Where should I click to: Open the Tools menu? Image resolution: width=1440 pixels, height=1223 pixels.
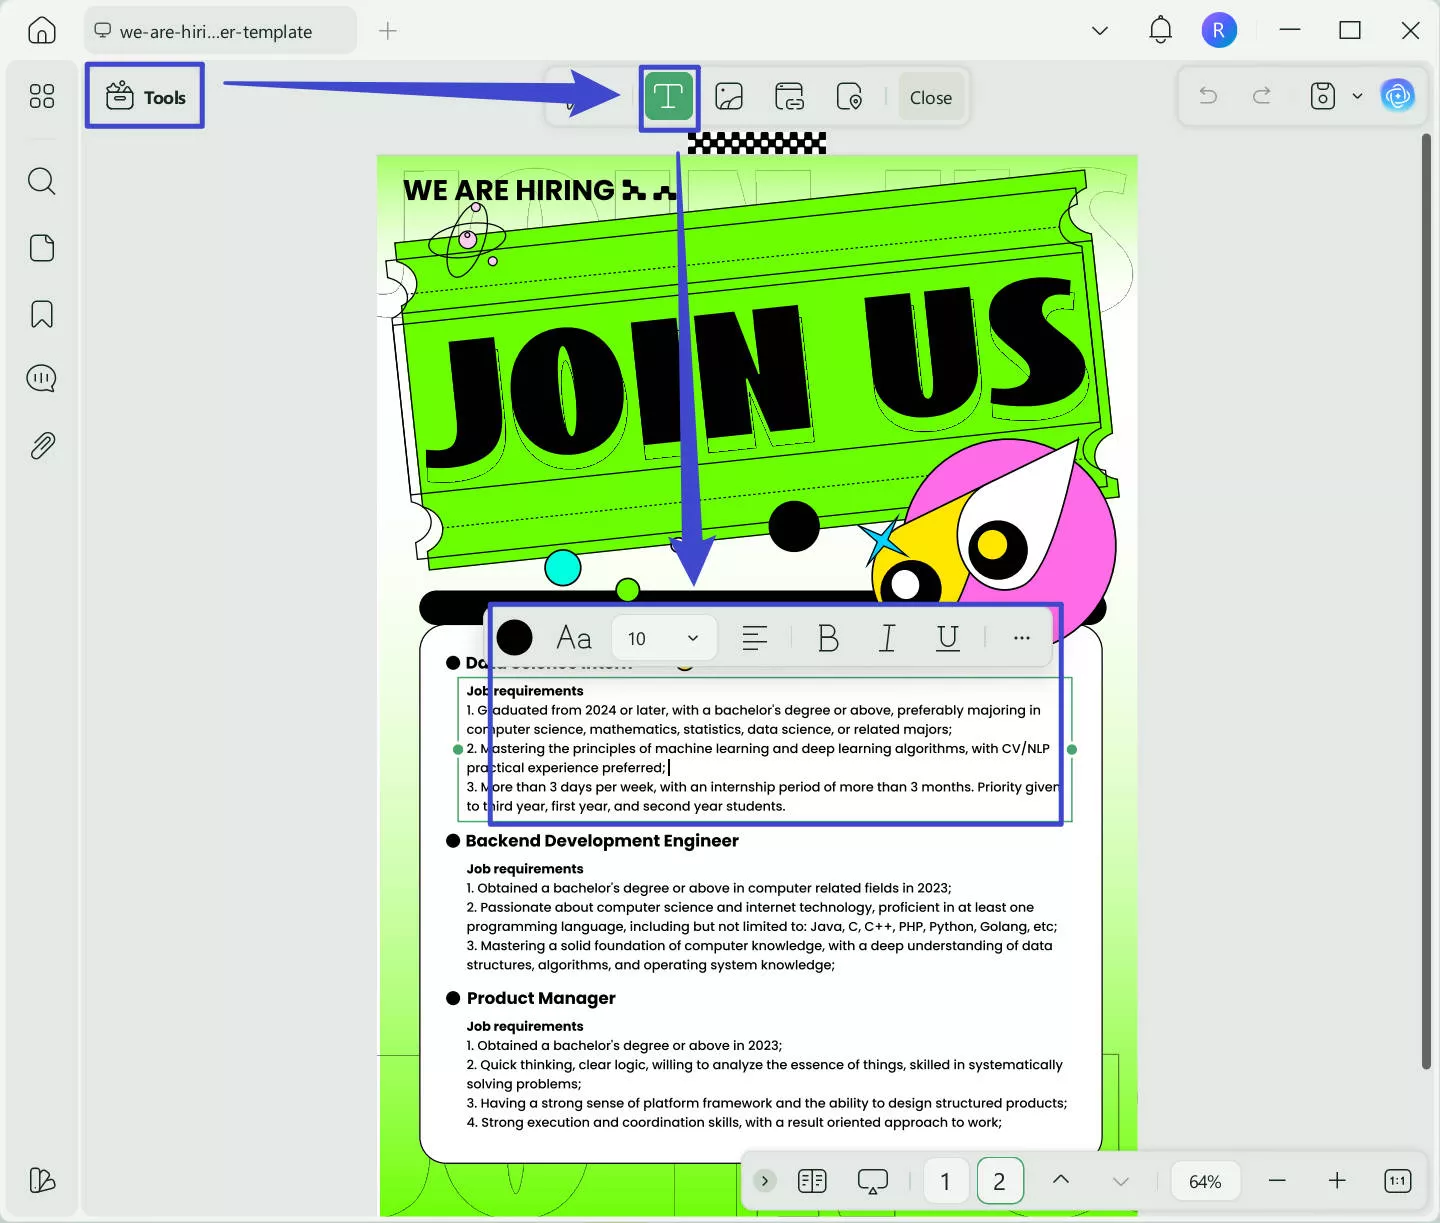coord(144,96)
